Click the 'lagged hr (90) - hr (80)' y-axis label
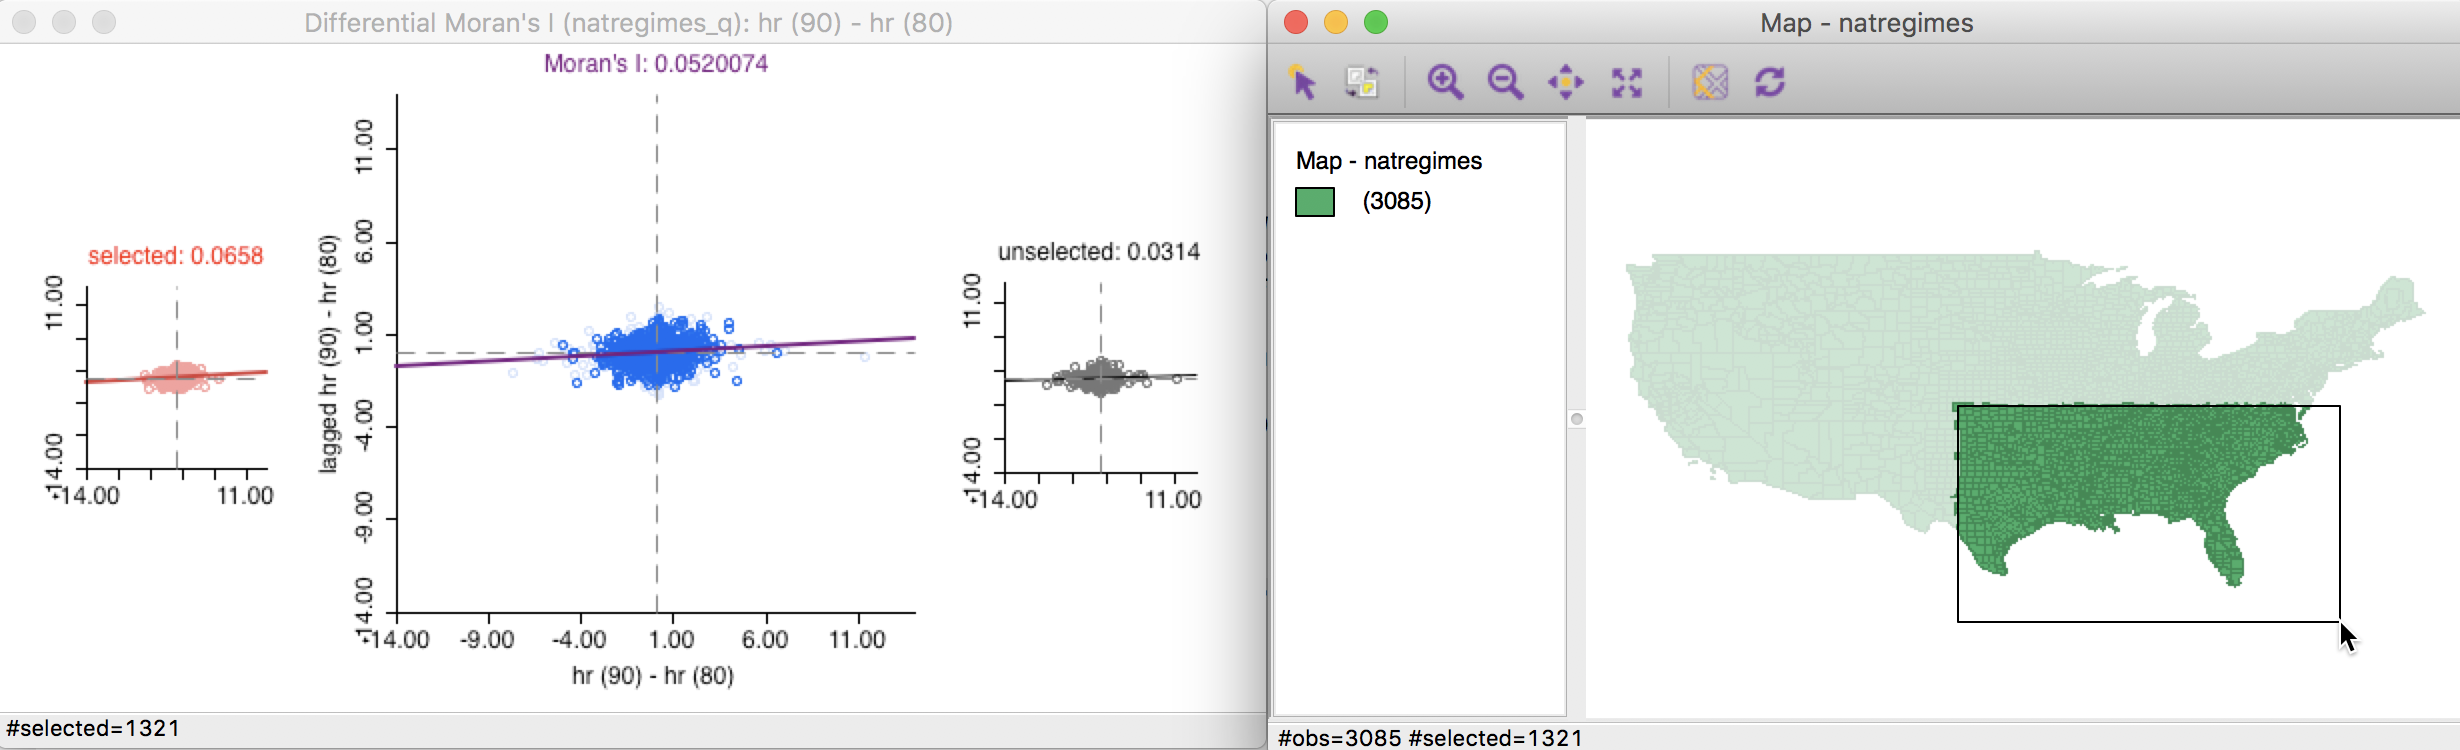The height and width of the screenshot is (750, 2460). pyautogui.click(x=328, y=354)
